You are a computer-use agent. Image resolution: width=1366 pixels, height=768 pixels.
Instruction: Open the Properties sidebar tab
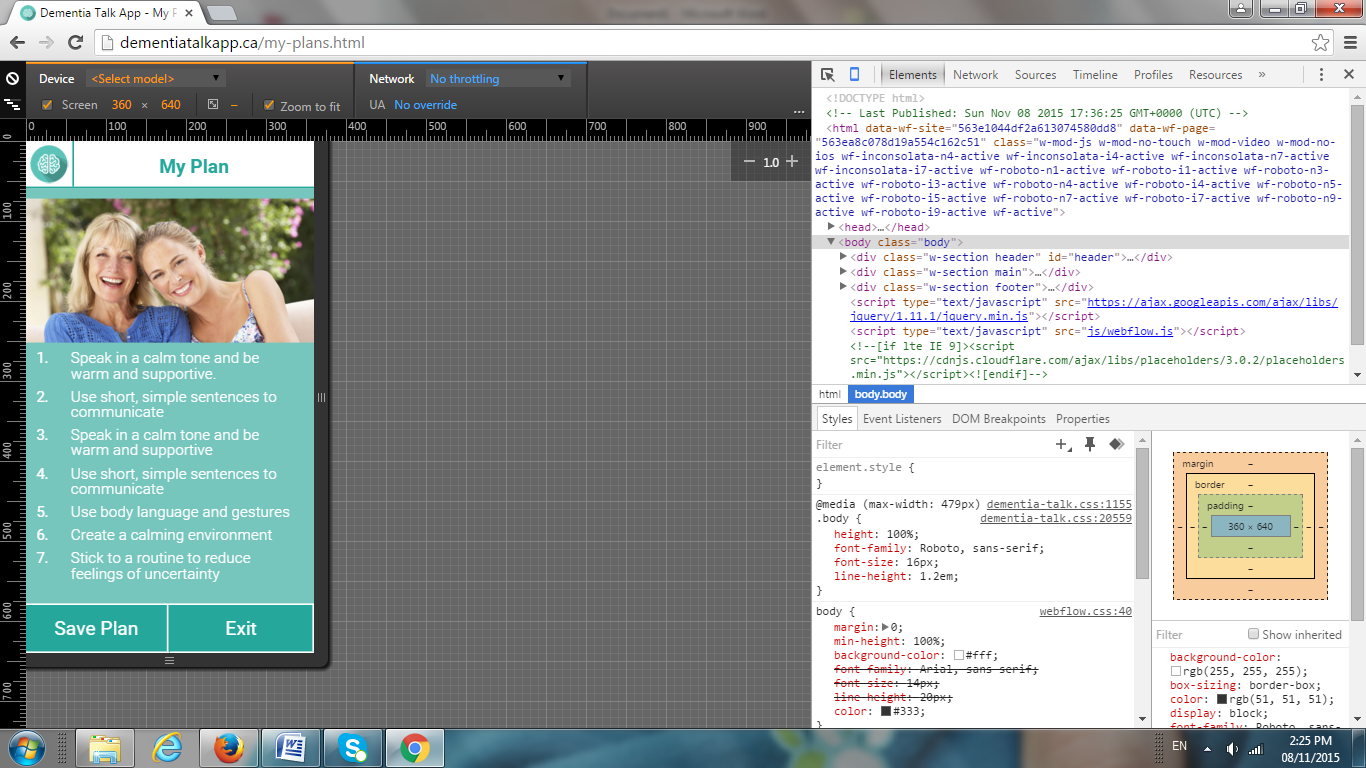1082,419
